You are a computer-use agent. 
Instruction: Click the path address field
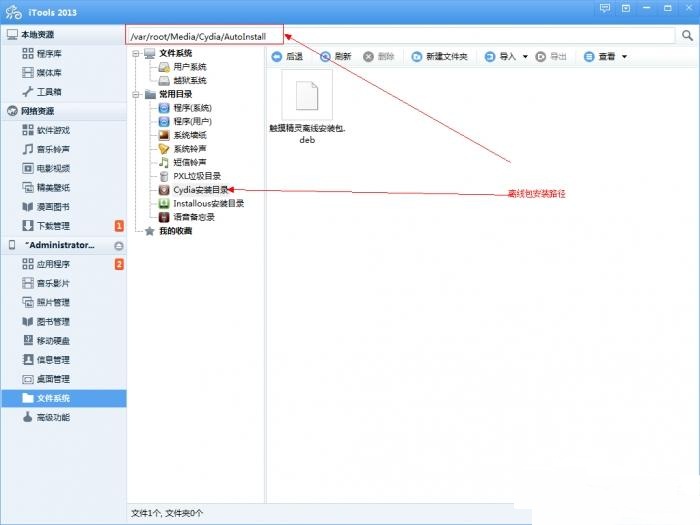[x=400, y=35]
